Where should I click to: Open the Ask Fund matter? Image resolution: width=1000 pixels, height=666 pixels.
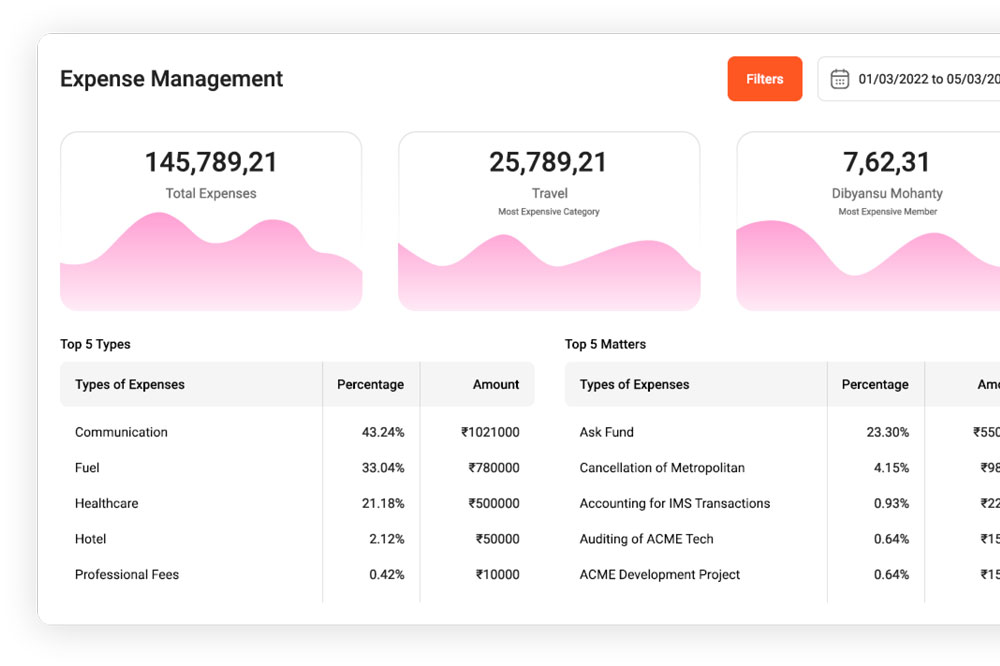607,433
